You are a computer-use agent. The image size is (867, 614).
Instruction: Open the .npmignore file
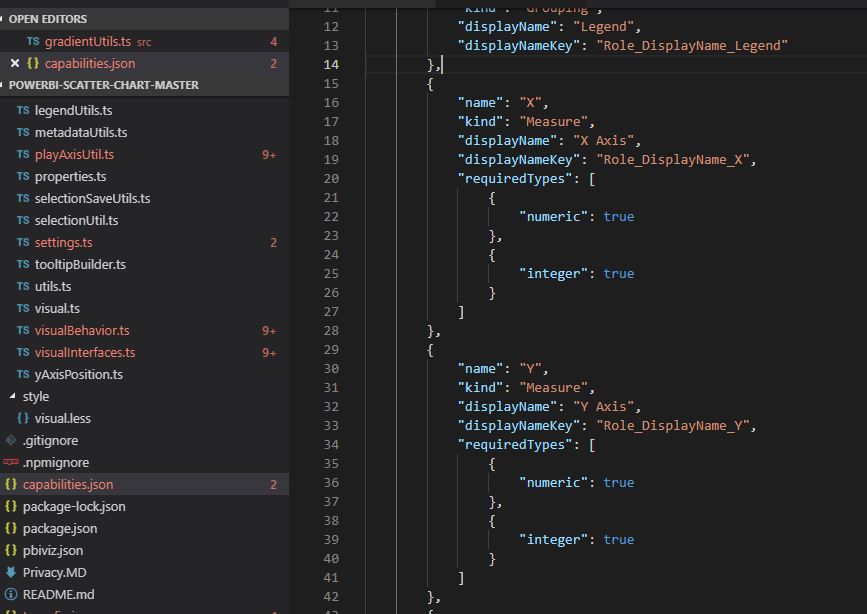tap(144, 462)
